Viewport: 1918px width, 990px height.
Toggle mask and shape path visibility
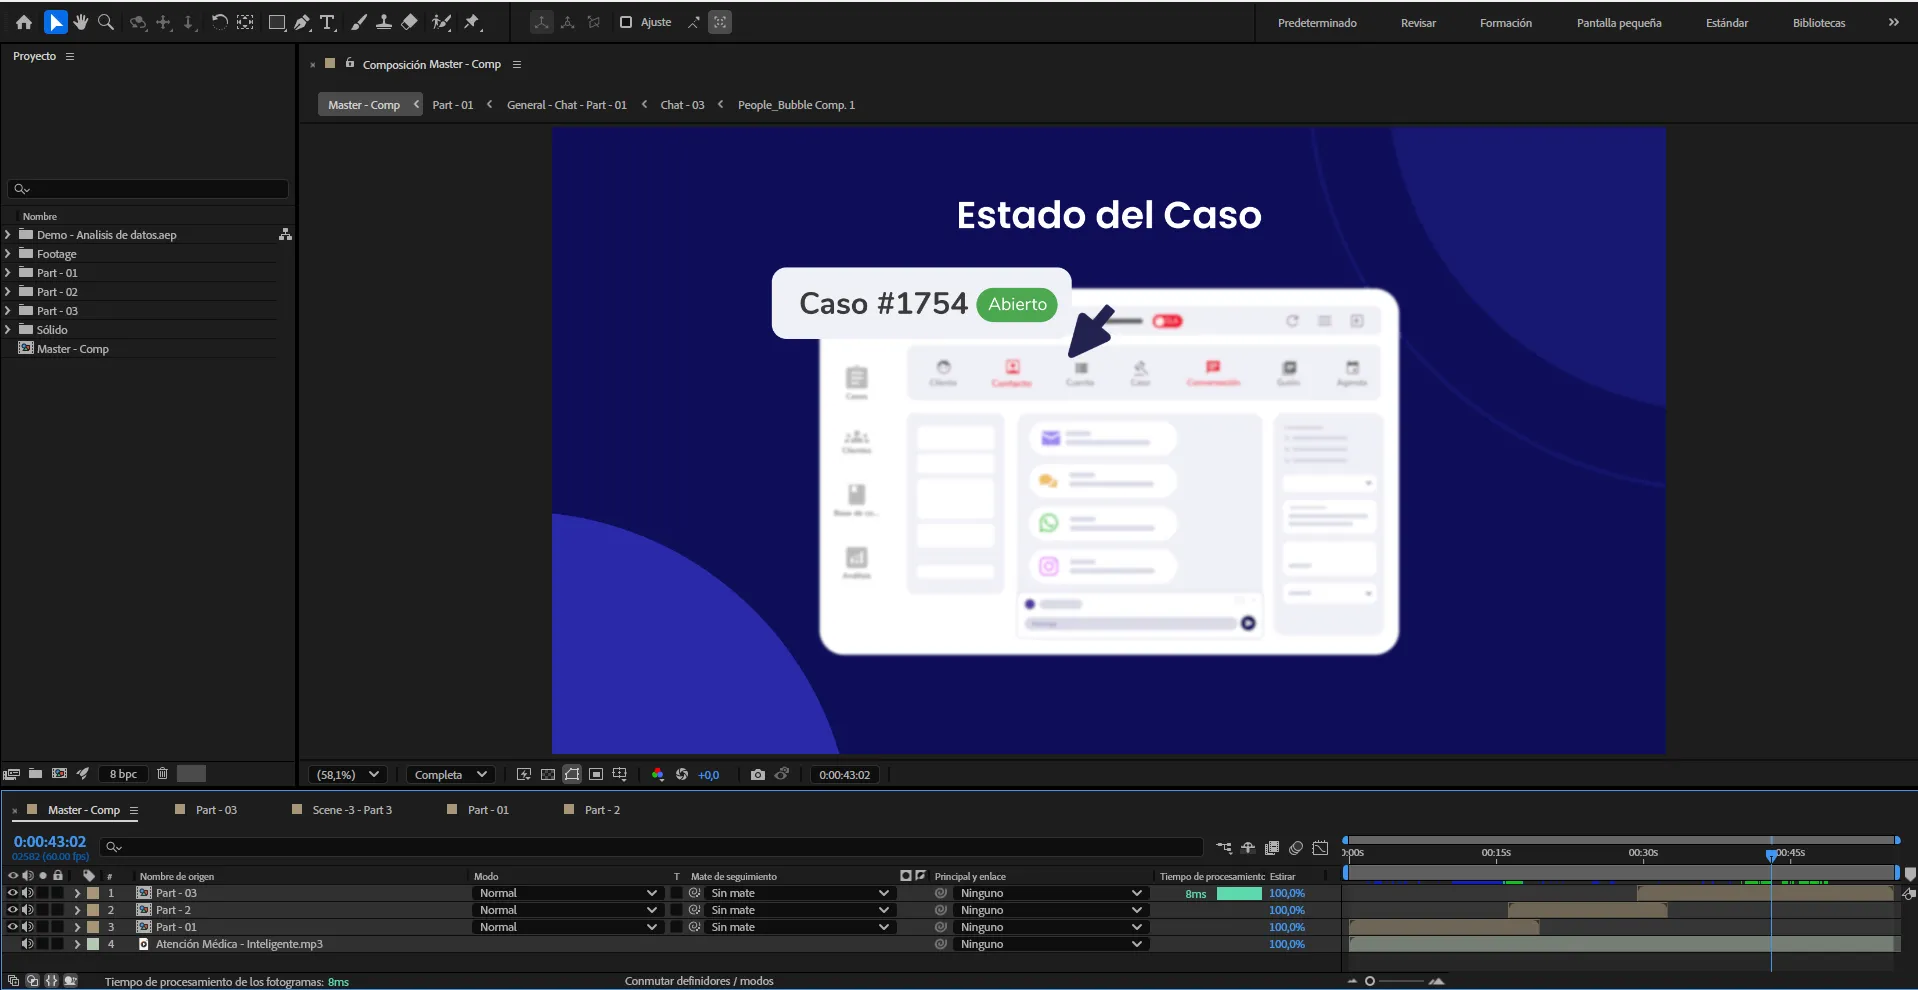click(572, 774)
